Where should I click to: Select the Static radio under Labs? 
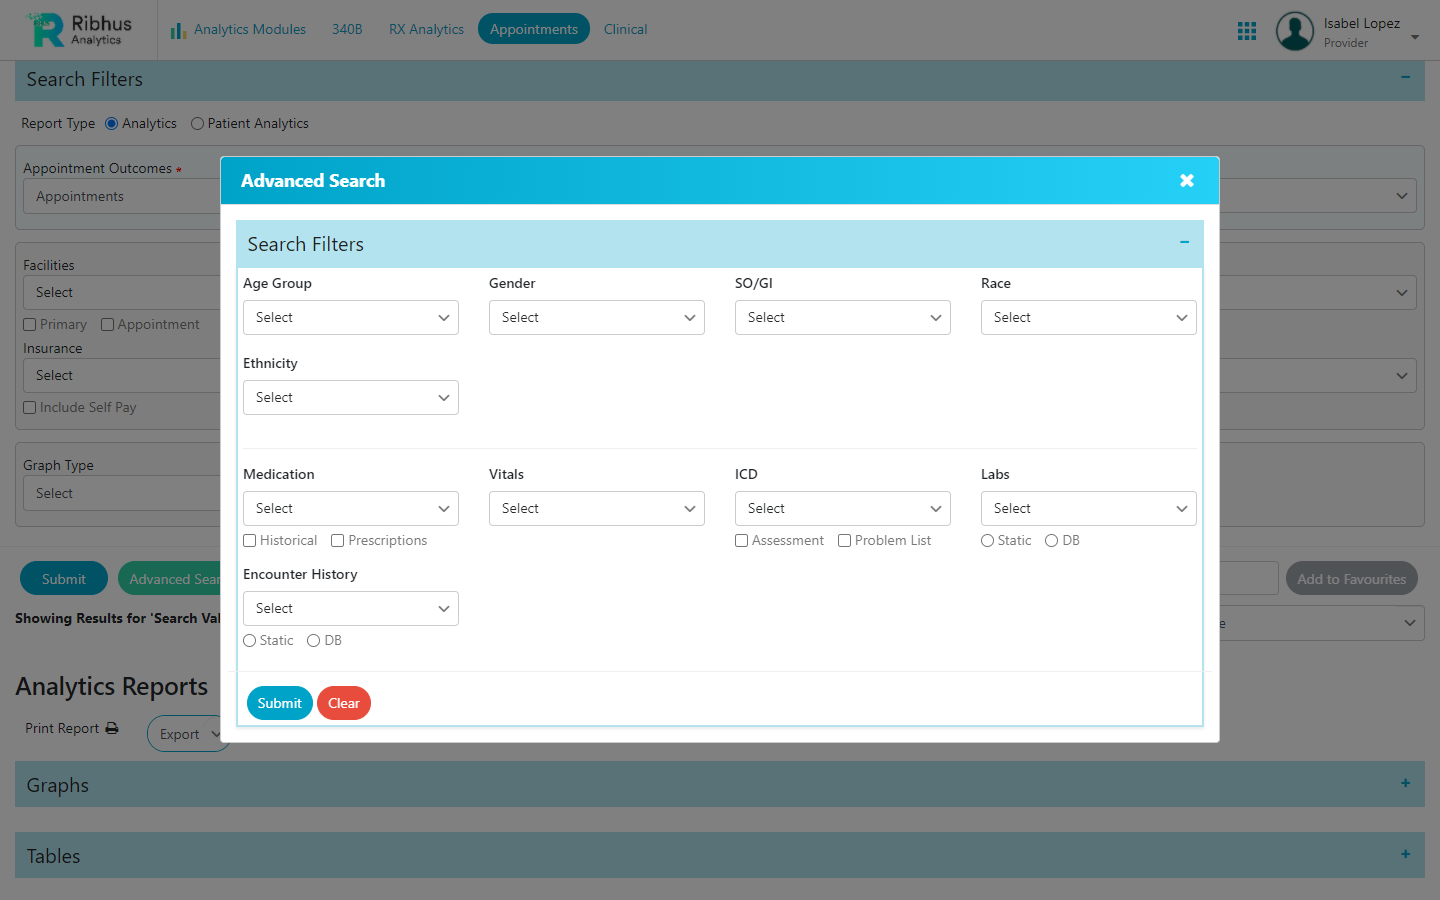pos(987,541)
